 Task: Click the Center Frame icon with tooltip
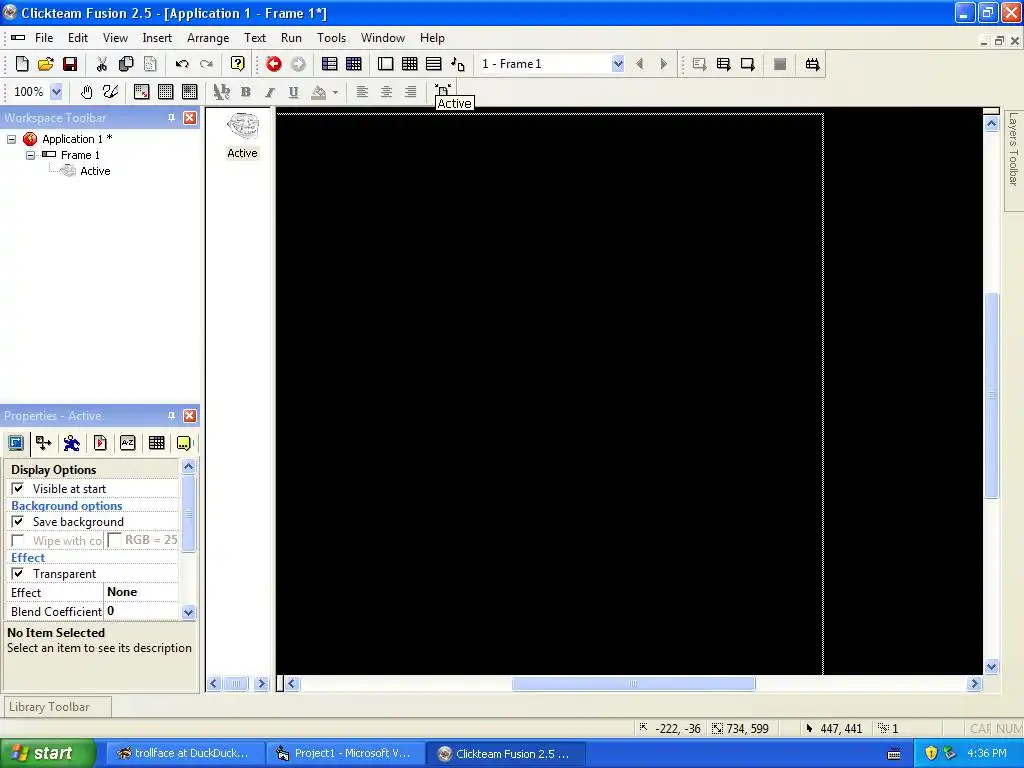click(443, 90)
